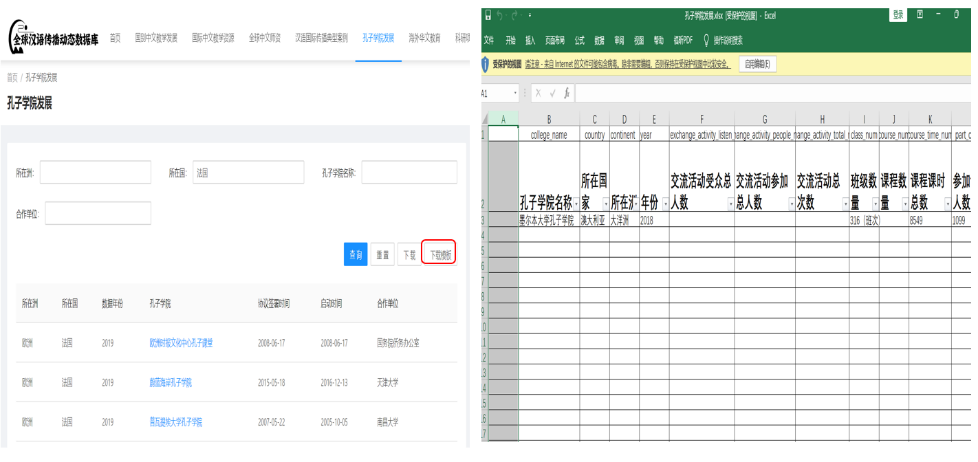
Task: Click the 下载模板 button
Action: (x=439, y=254)
